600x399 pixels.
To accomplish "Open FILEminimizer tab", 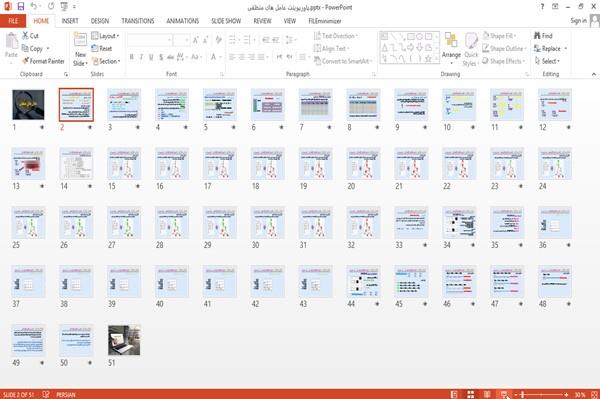I will click(324, 21).
